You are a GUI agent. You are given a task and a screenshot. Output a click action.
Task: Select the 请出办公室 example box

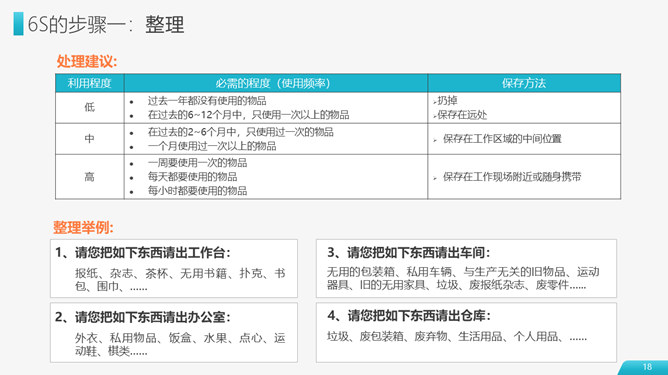click(174, 333)
